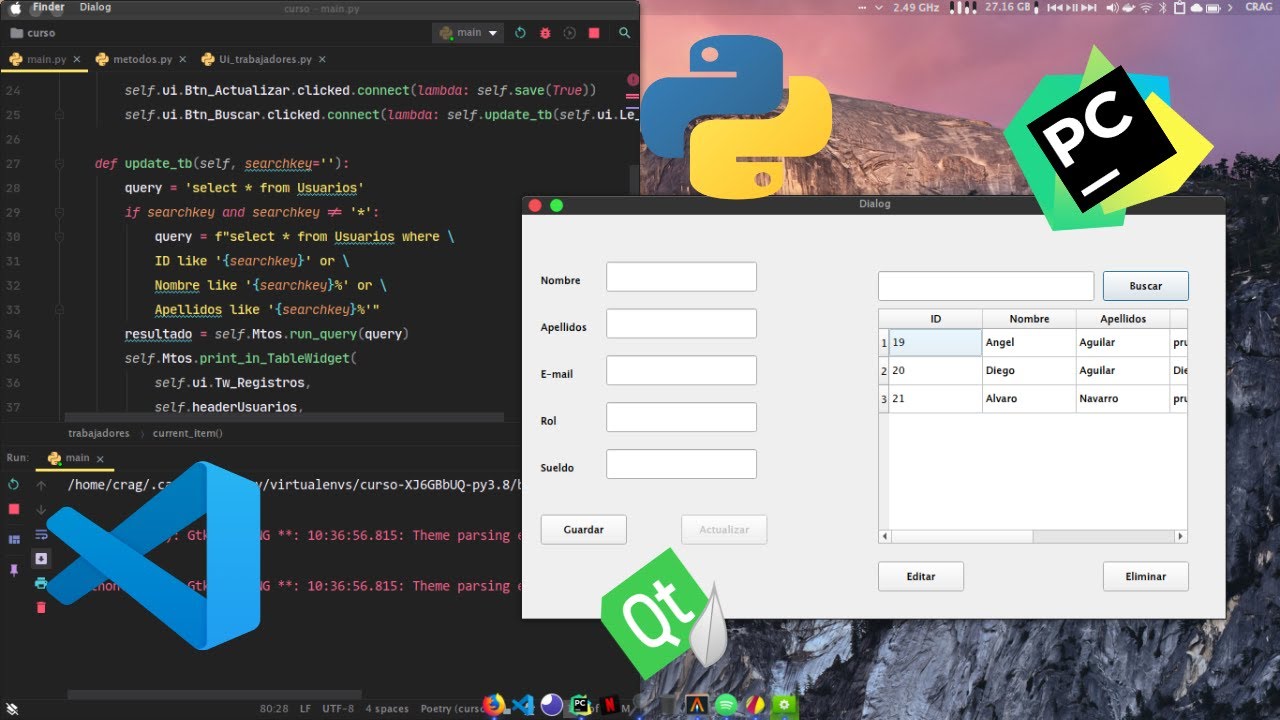This screenshot has height=720, width=1280.
Task: Click the Nombre column header in the table
Action: [x=1029, y=319]
